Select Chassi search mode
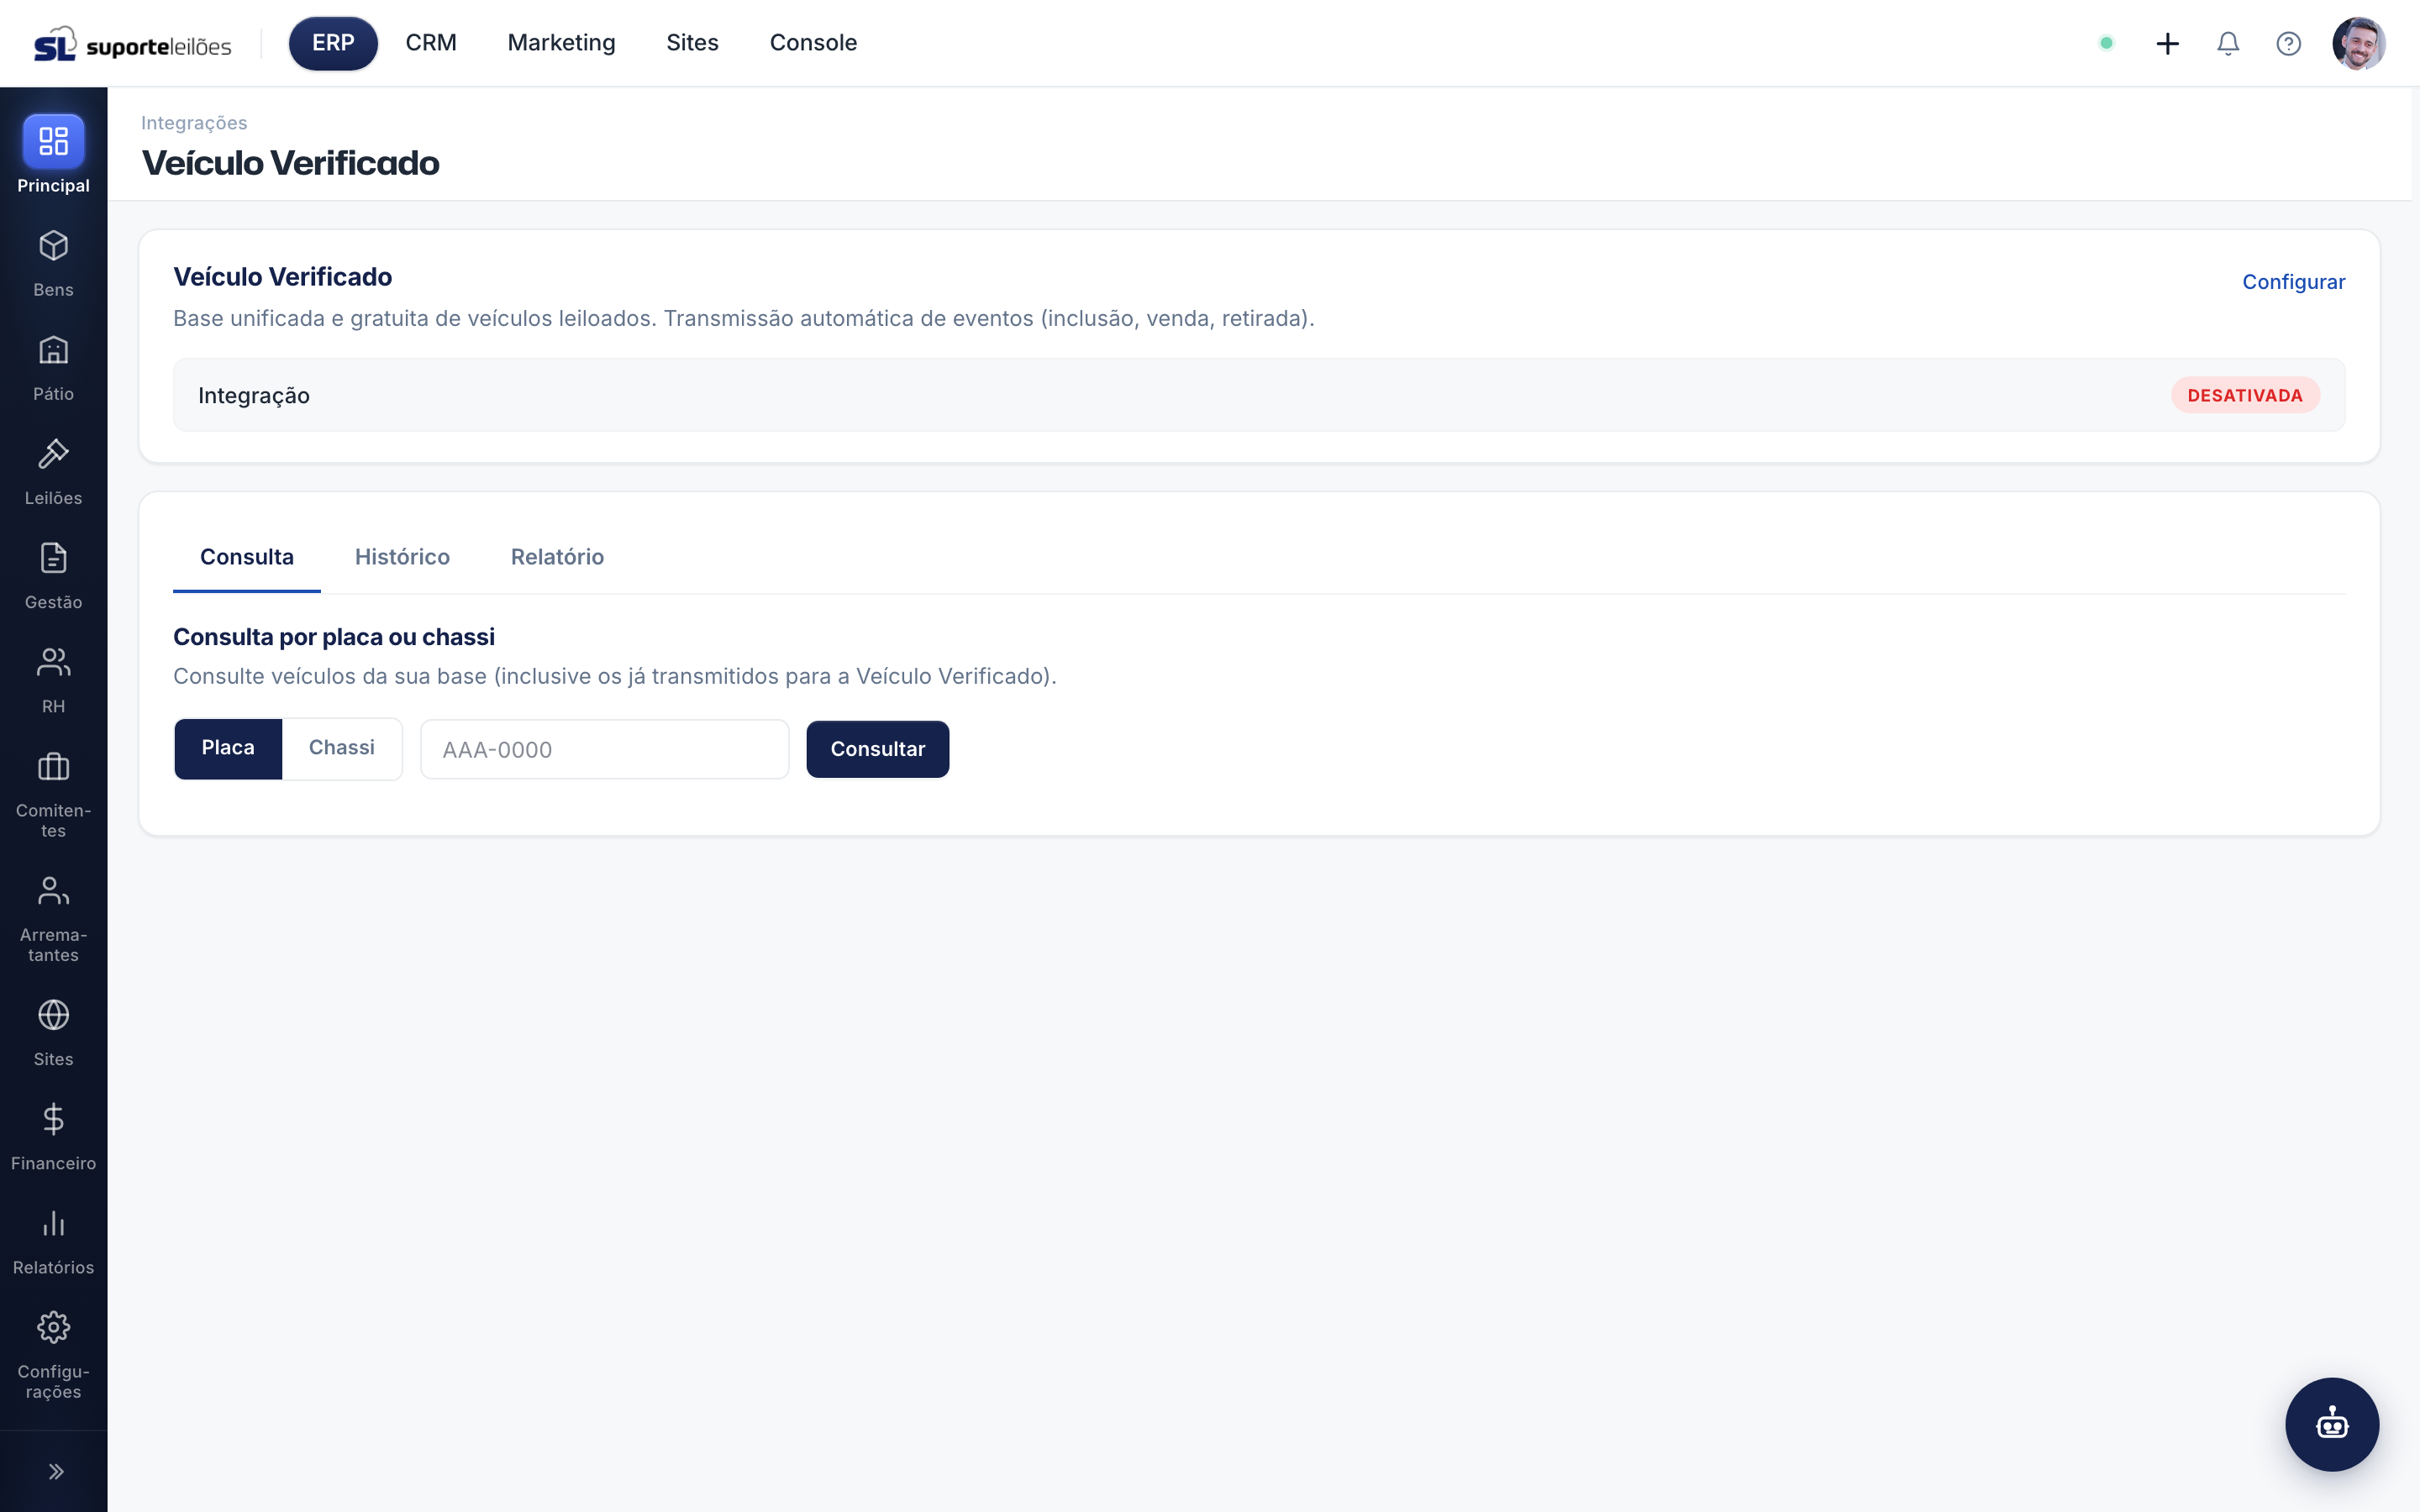The width and height of the screenshot is (2420, 1512). (x=342, y=748)
